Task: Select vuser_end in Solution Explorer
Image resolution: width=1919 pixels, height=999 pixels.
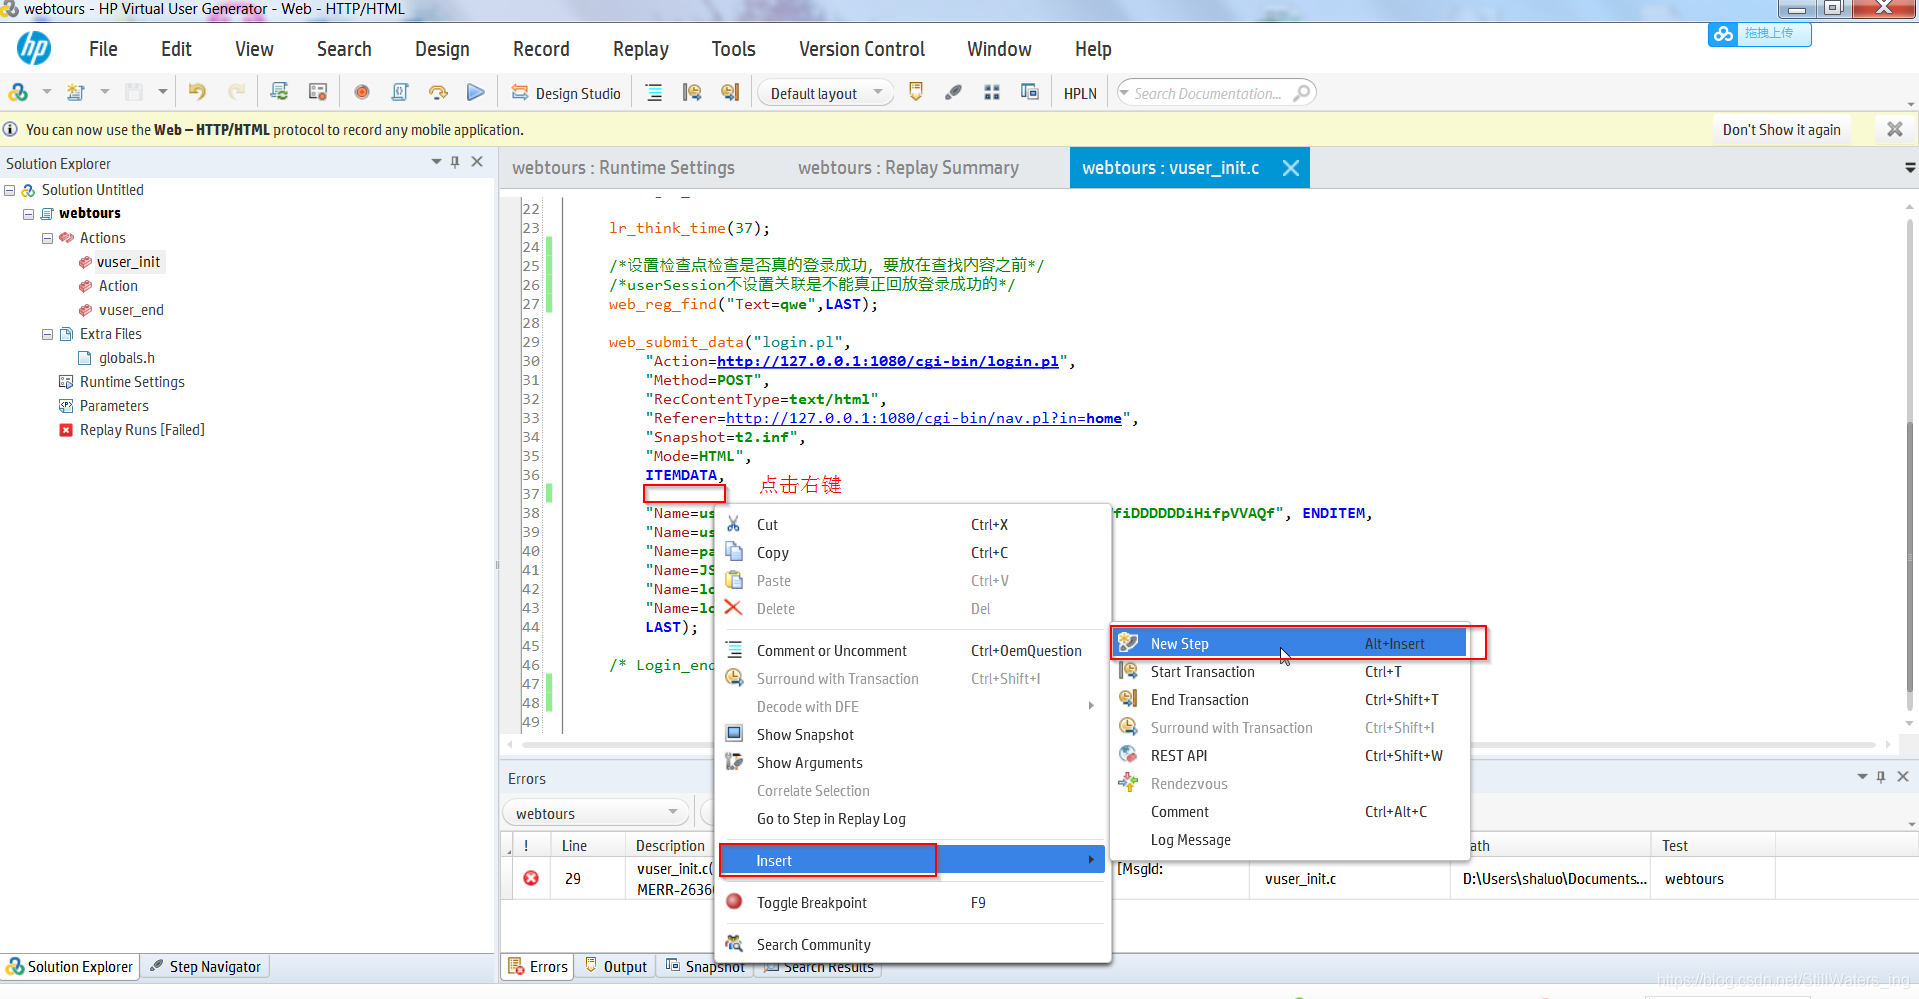Action: click(x=131, y=310)
